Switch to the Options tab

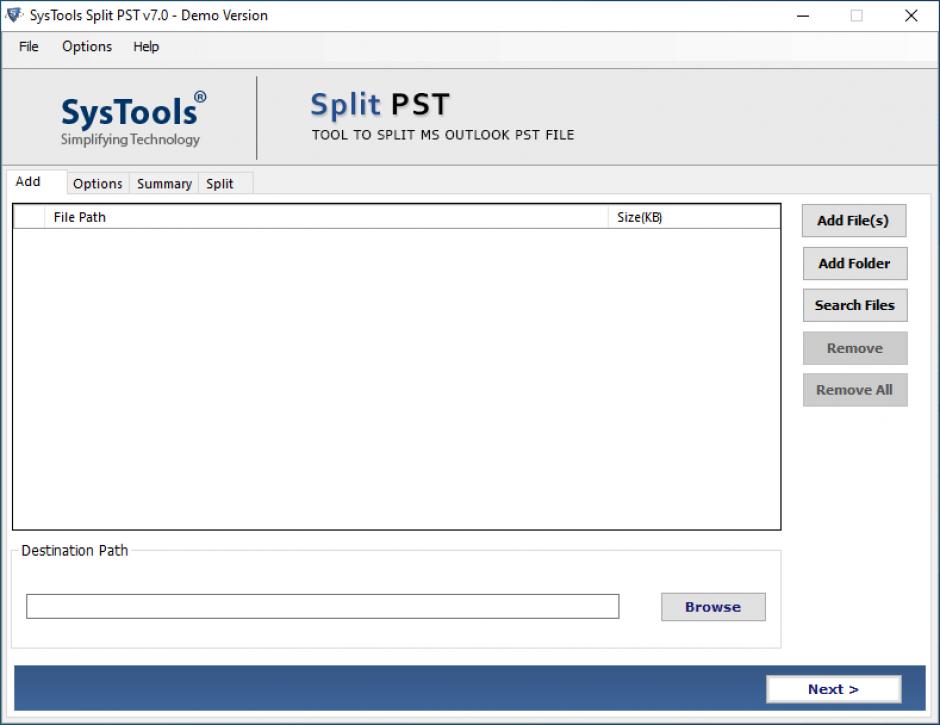pyautogui.click(x=98, y=183)
